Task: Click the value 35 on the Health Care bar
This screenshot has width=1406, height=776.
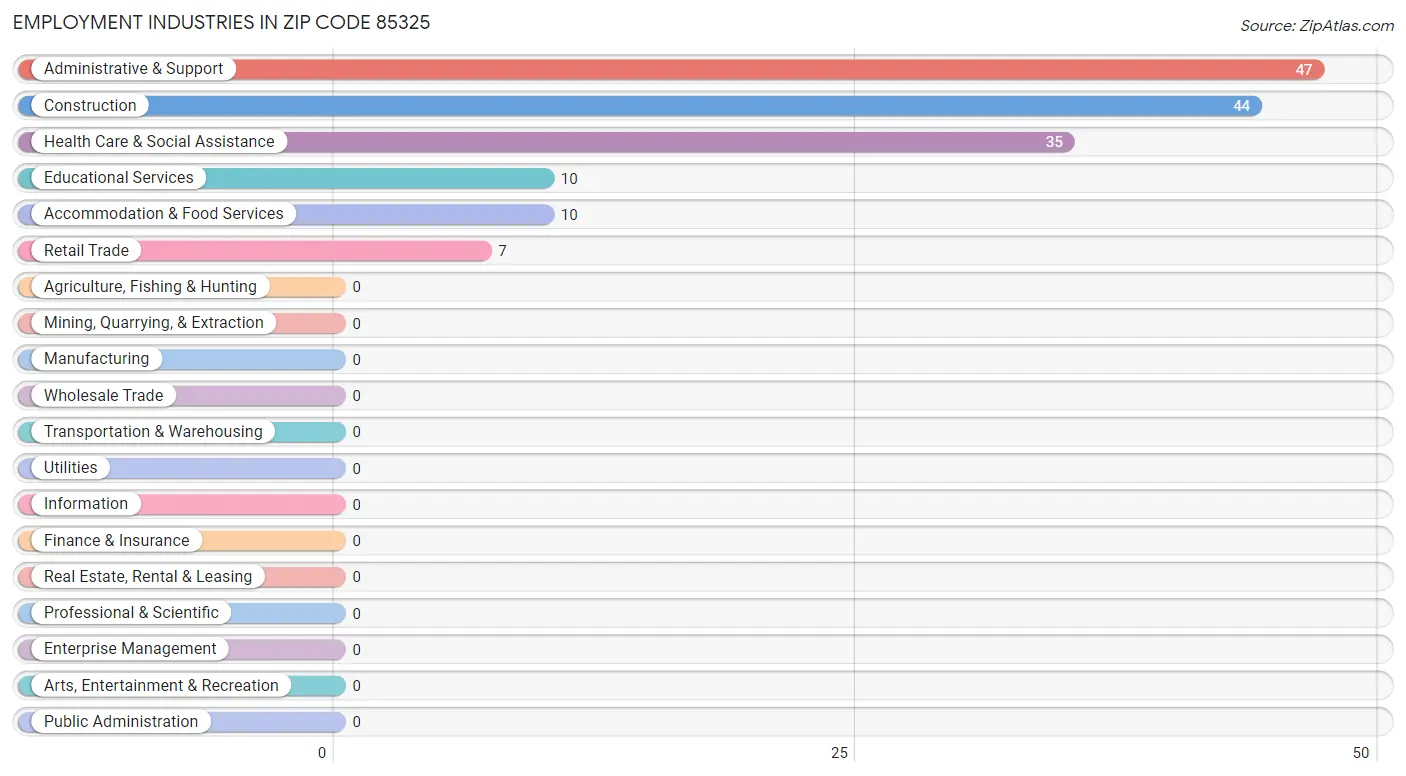Action: [x=1054, y=142]
